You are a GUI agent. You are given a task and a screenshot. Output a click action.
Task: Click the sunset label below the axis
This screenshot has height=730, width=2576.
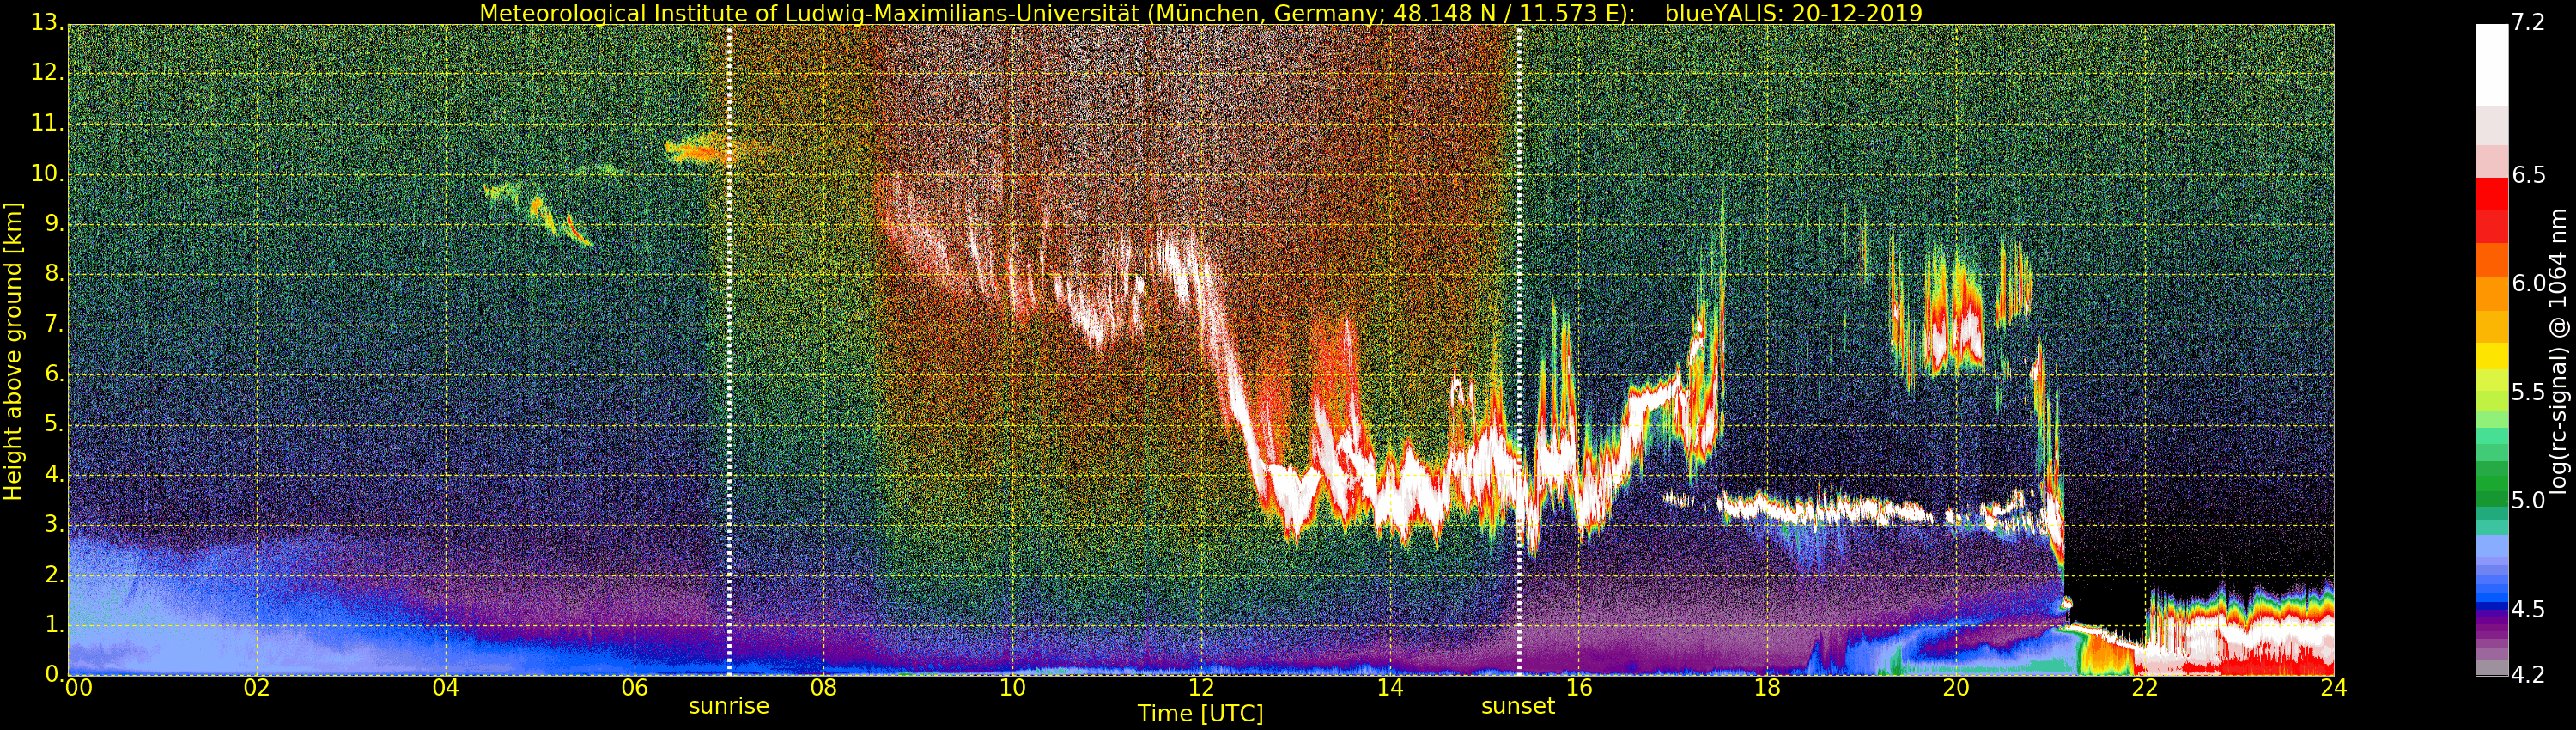tap(1518, 706)
